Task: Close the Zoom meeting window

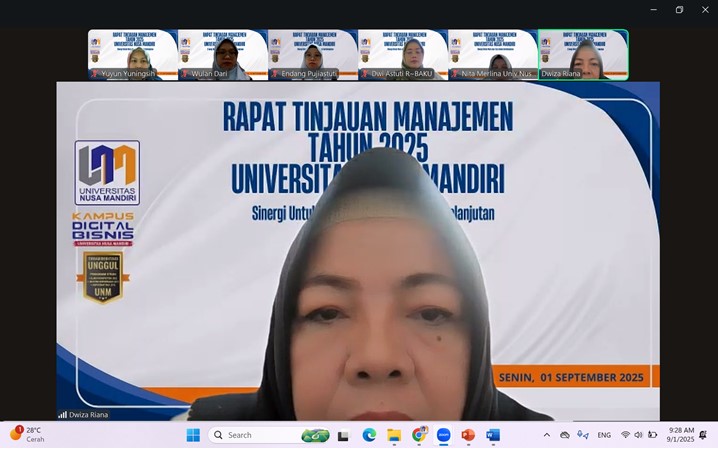Action: coord(705,10)
